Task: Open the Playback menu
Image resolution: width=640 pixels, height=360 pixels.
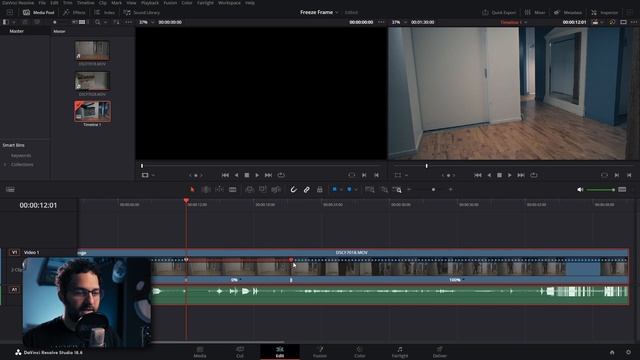Action: (150, 3)
